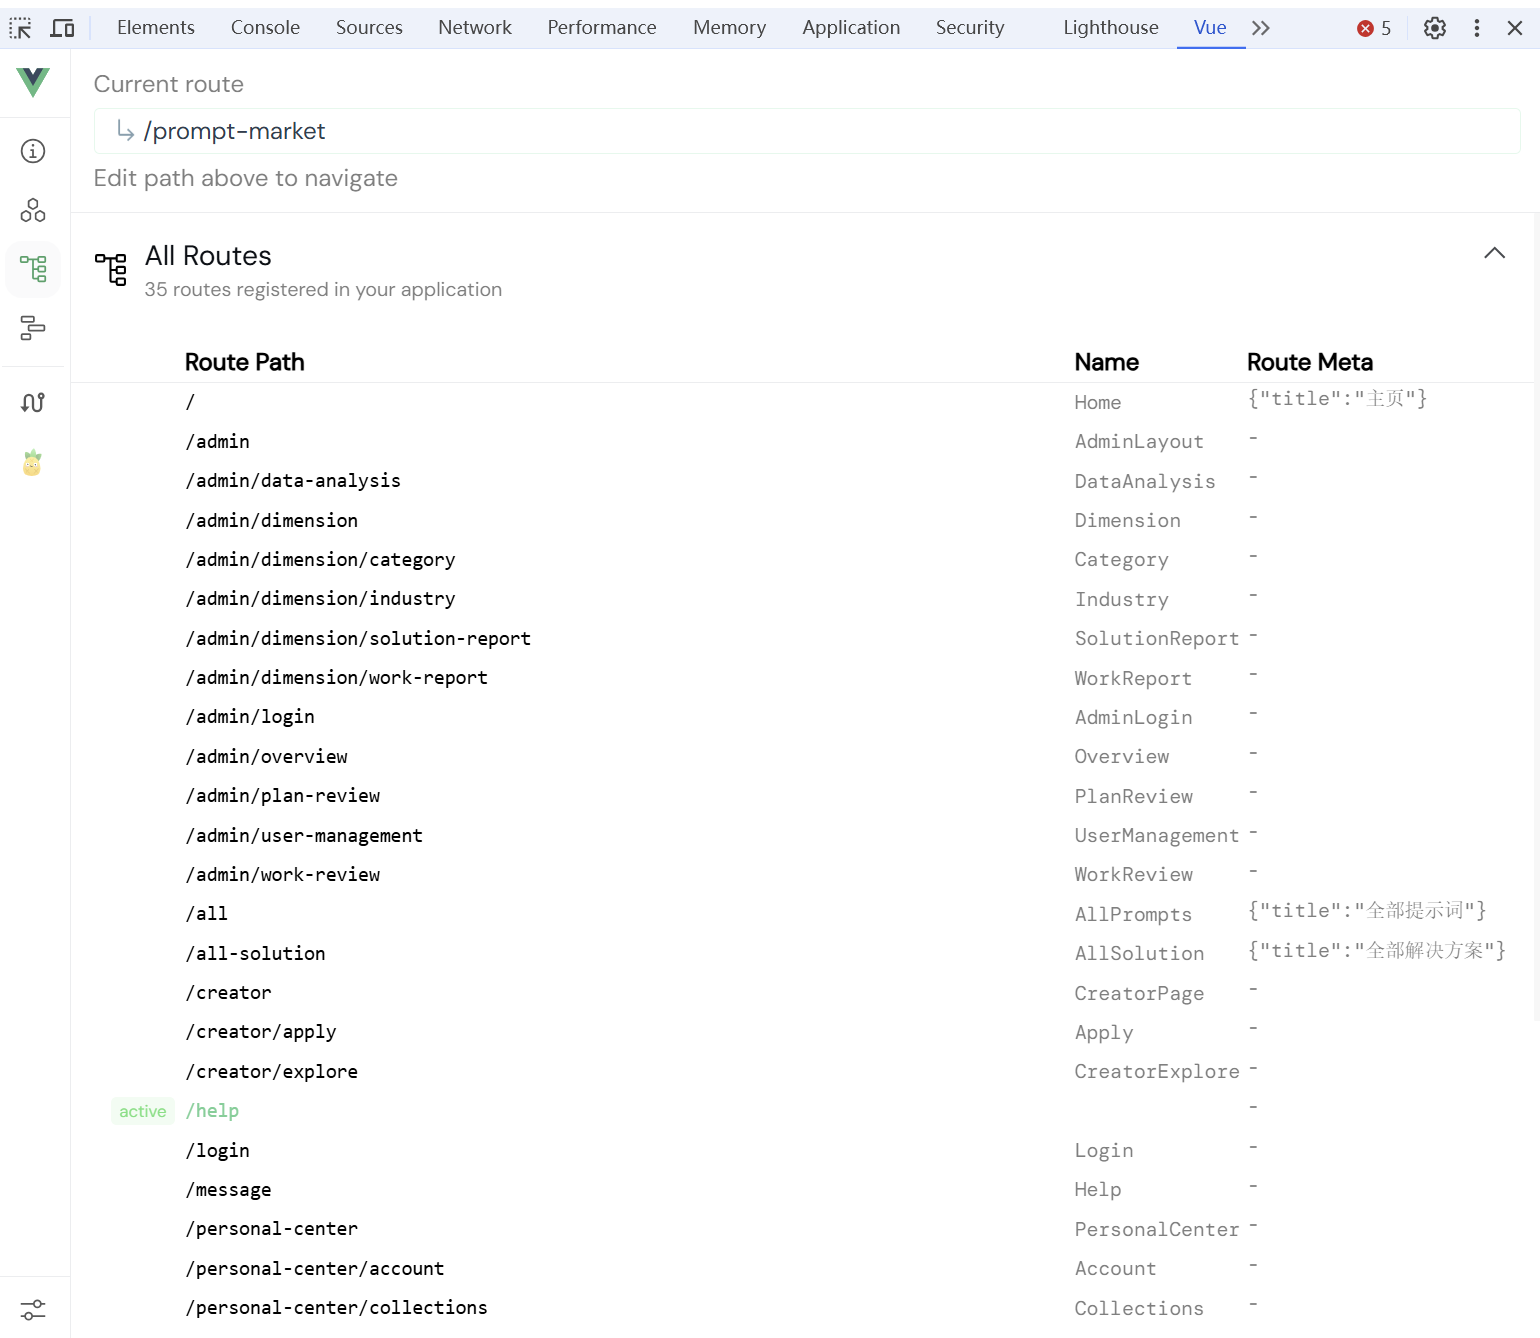Switch to the Memory tab
1540x1338 pixels.
(x=729, y=28)
